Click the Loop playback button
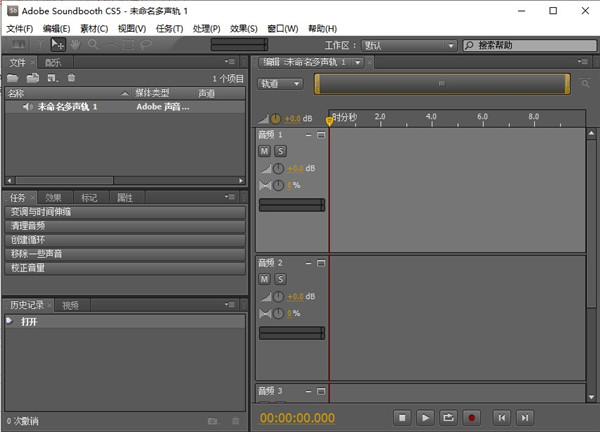 tap(449, 417)
